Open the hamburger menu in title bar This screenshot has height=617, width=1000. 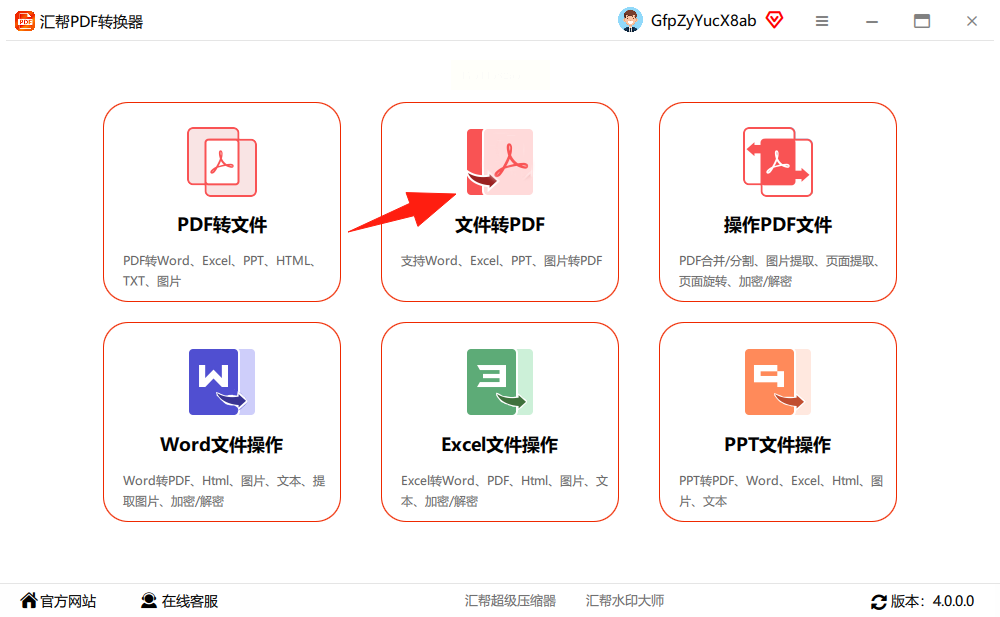[x=822, y=21]
